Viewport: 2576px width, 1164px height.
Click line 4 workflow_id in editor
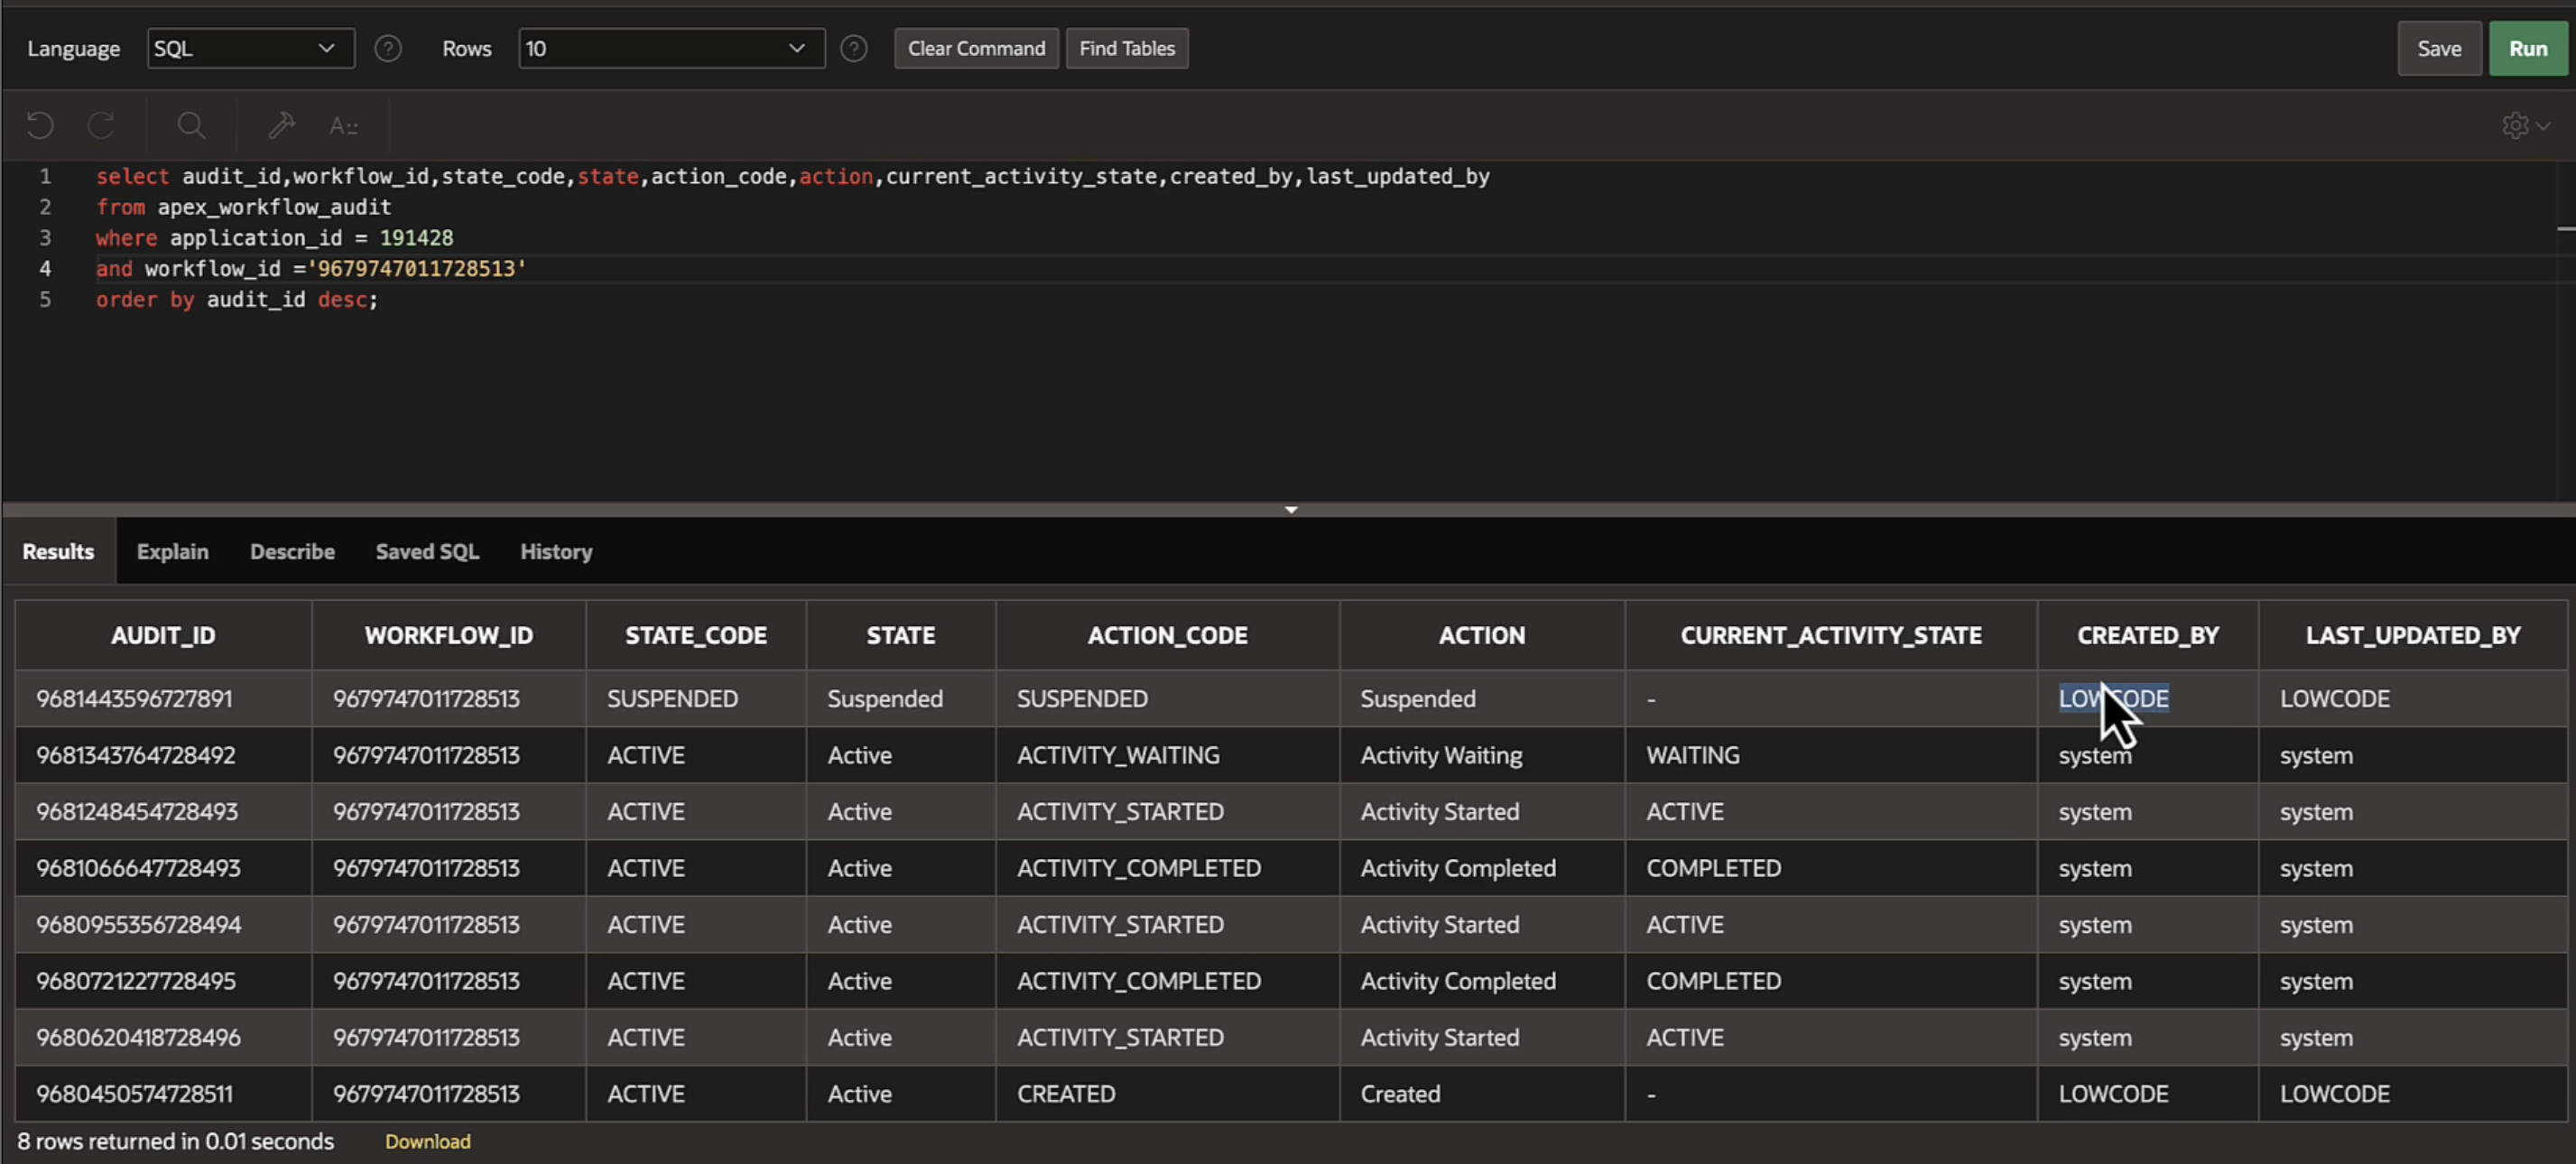[x=212, y=268]
